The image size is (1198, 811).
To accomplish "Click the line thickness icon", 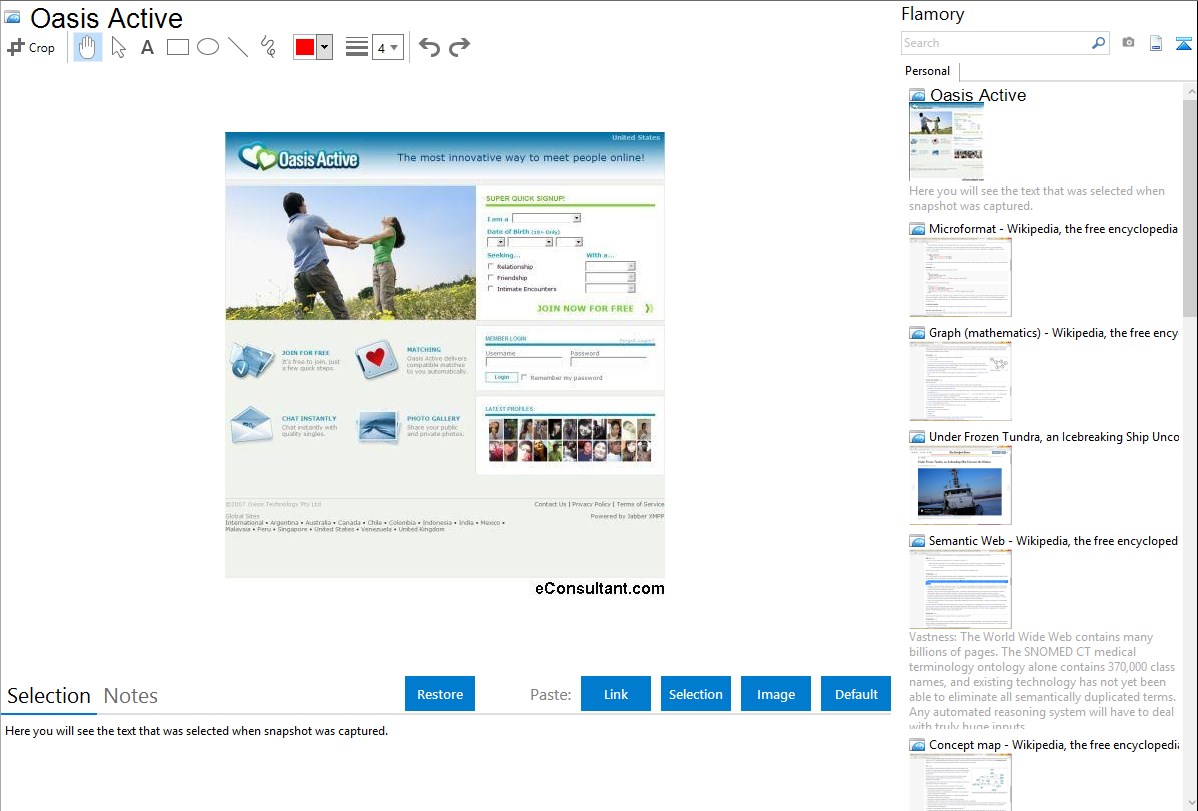I will [357, 47].
